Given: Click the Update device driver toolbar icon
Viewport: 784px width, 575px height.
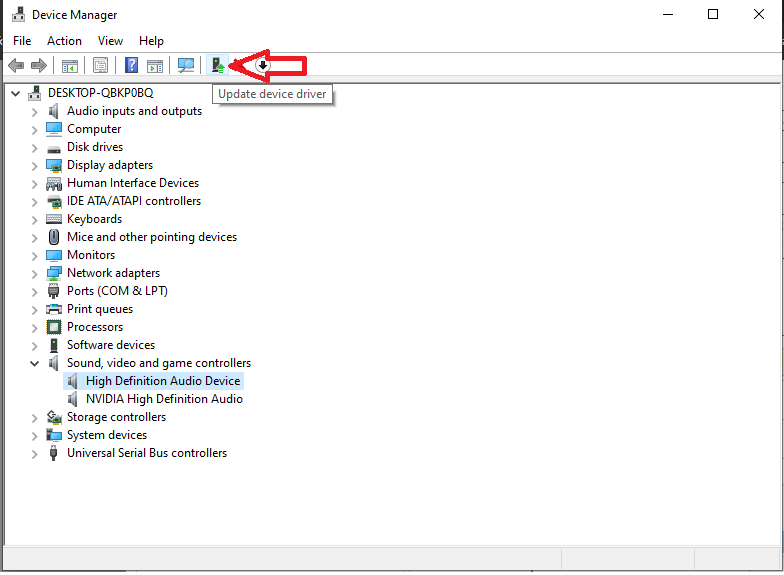Looking at the screenshot, I should click(x=218, y=66).
